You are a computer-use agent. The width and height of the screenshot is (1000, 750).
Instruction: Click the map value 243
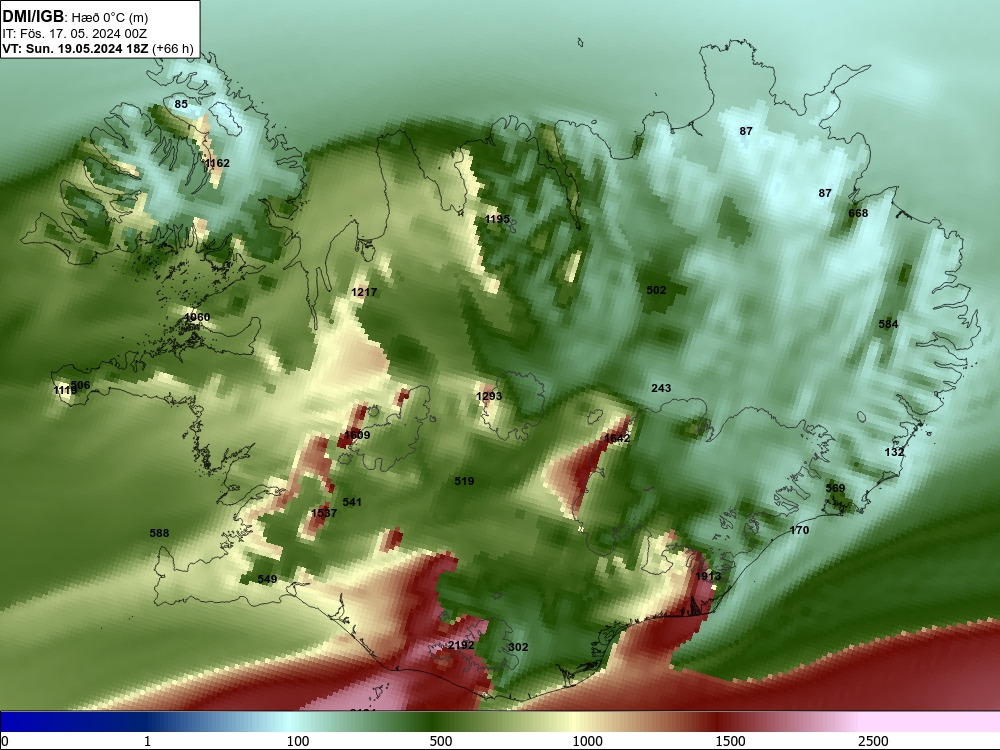pos(661,388)
